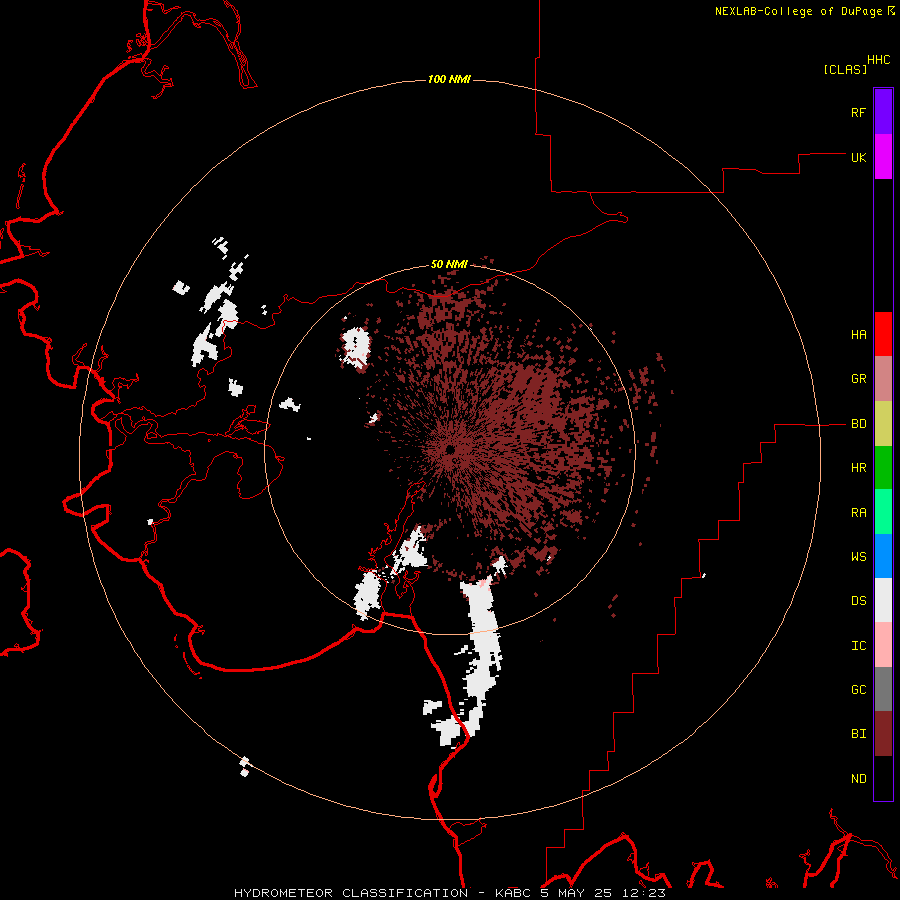Click the RA light green legend swatch
Viewport: 900px width, 900px height.
[x=883, y=512]
